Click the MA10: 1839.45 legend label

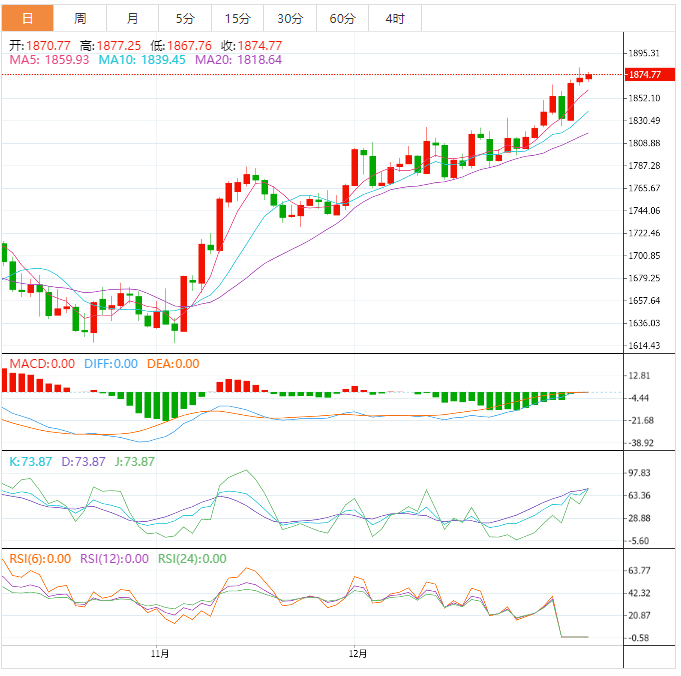point(142,60)
